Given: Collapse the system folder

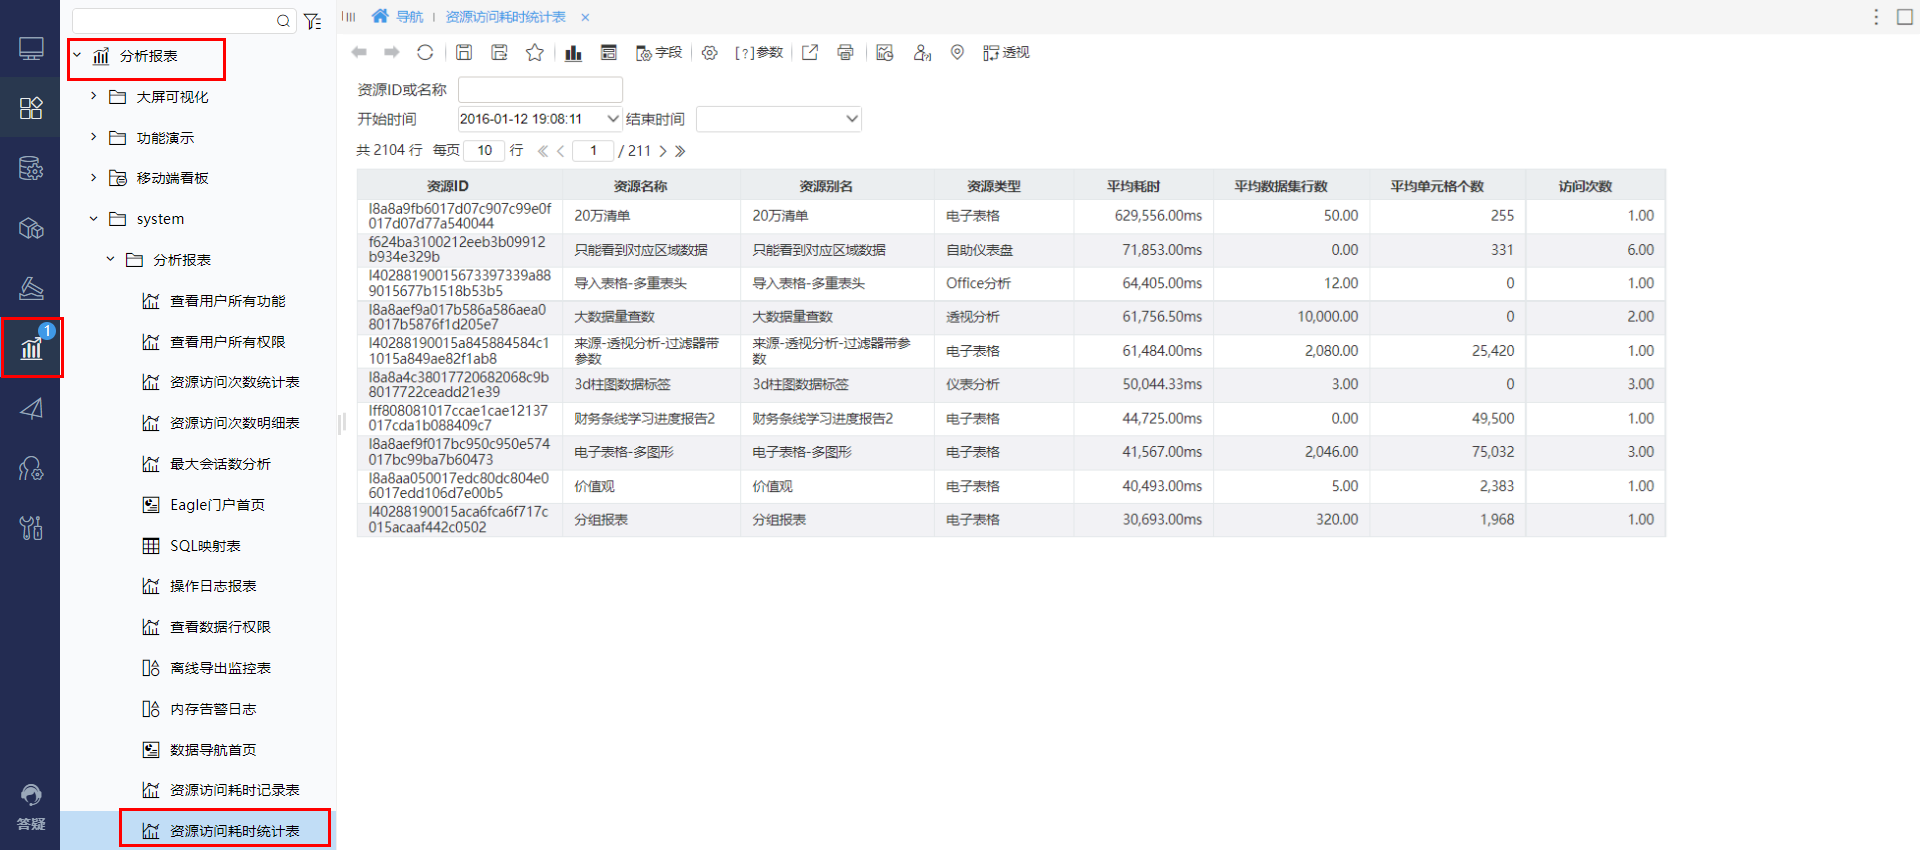Looking at the screenshot, I should (93, 219).
